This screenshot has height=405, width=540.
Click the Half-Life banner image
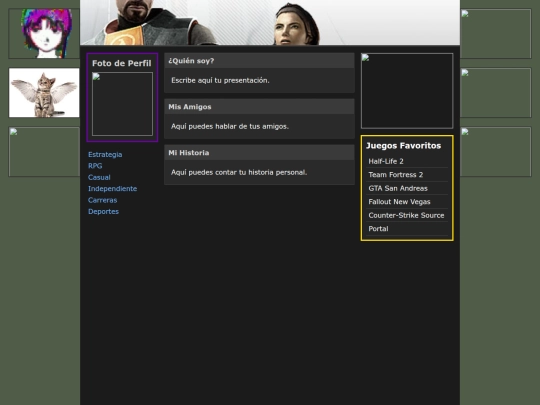coord(270,22)
